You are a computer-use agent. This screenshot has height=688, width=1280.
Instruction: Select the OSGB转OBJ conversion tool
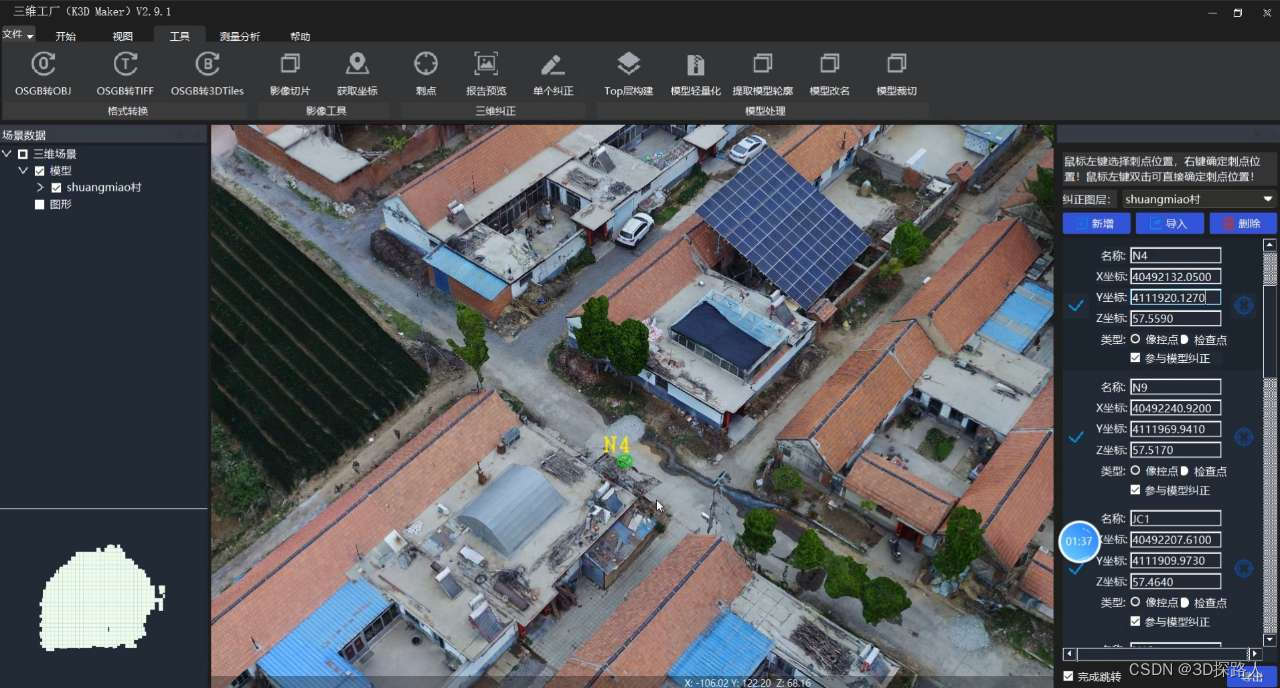[42, 72]
